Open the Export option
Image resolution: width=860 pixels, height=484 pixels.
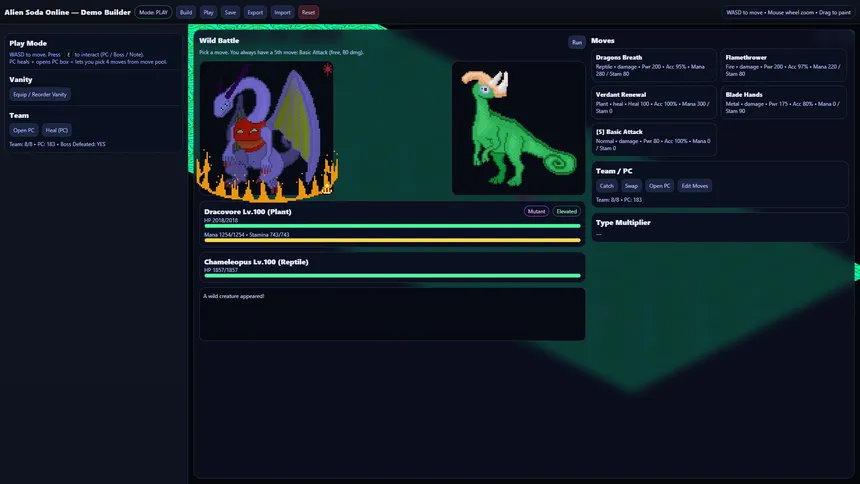(x=255, y=12)
